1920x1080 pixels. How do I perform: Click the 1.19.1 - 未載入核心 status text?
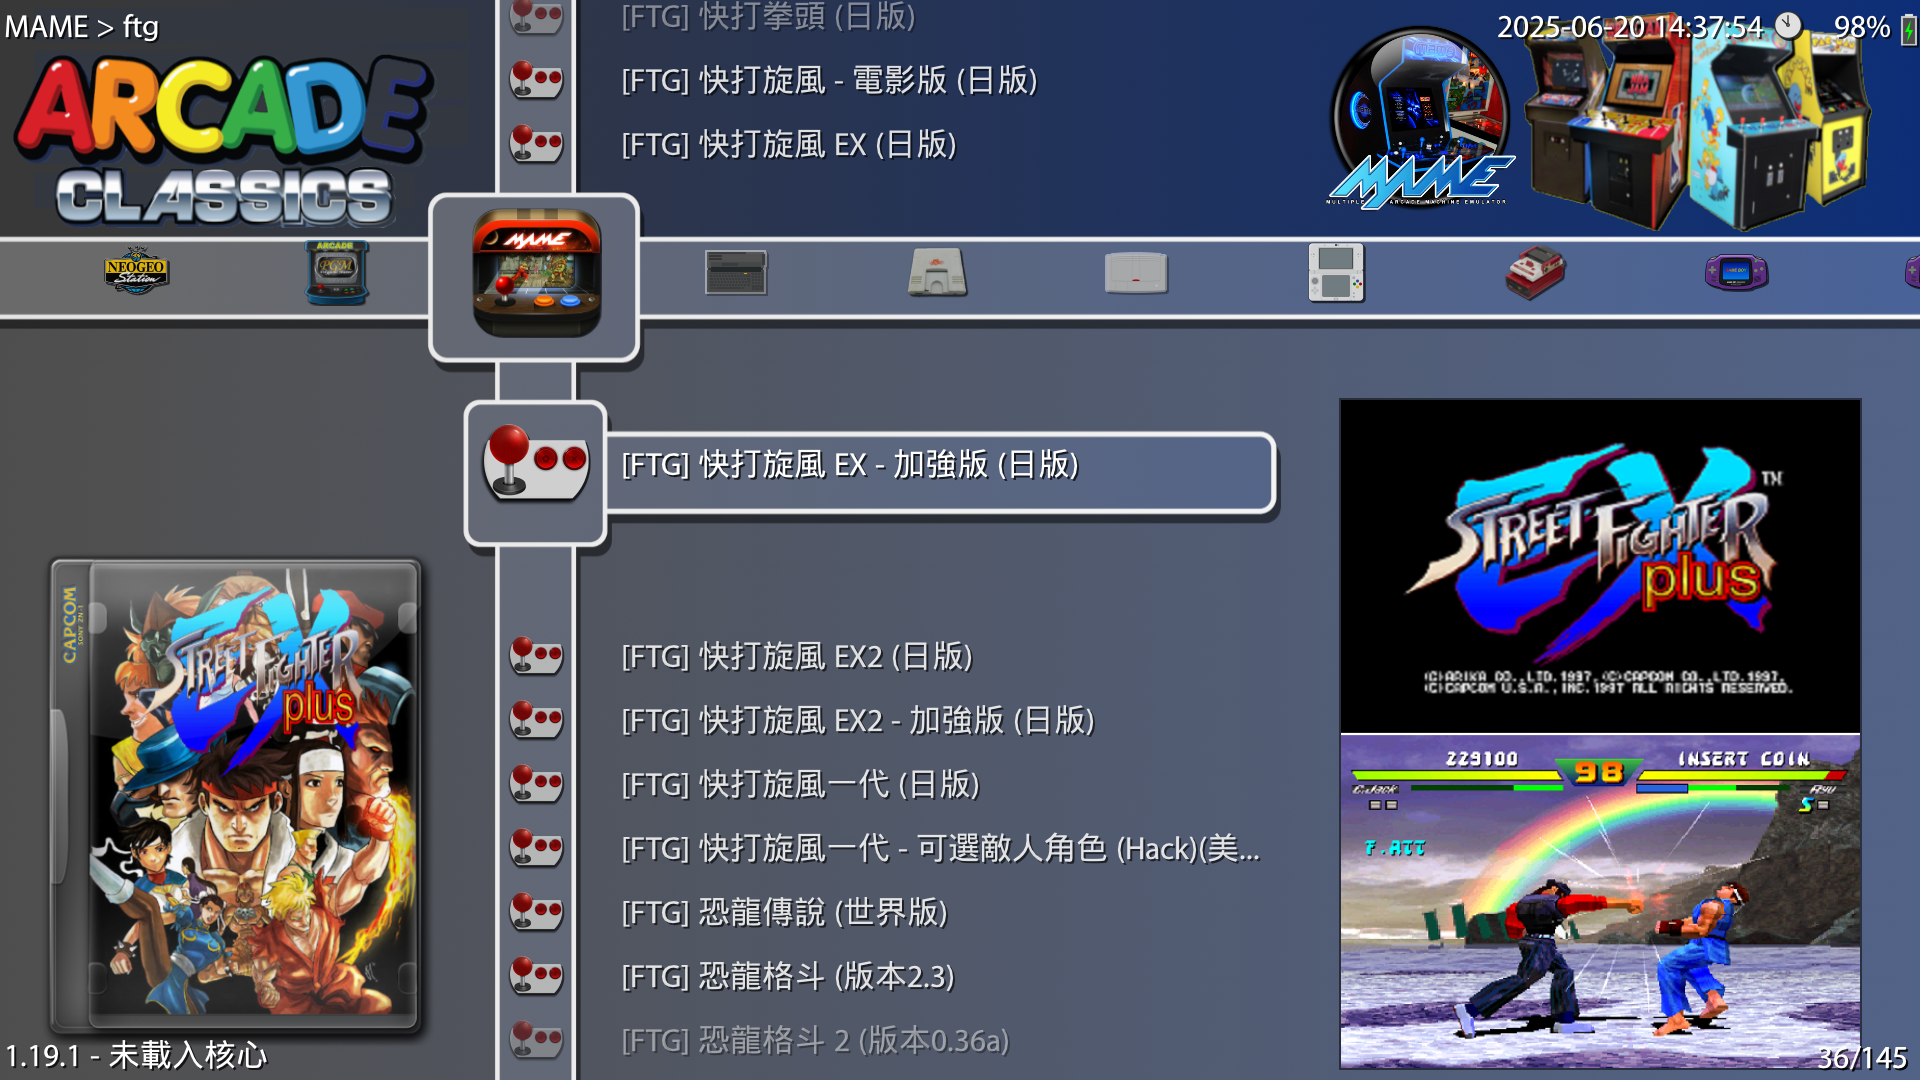[x=137, y=1055]
